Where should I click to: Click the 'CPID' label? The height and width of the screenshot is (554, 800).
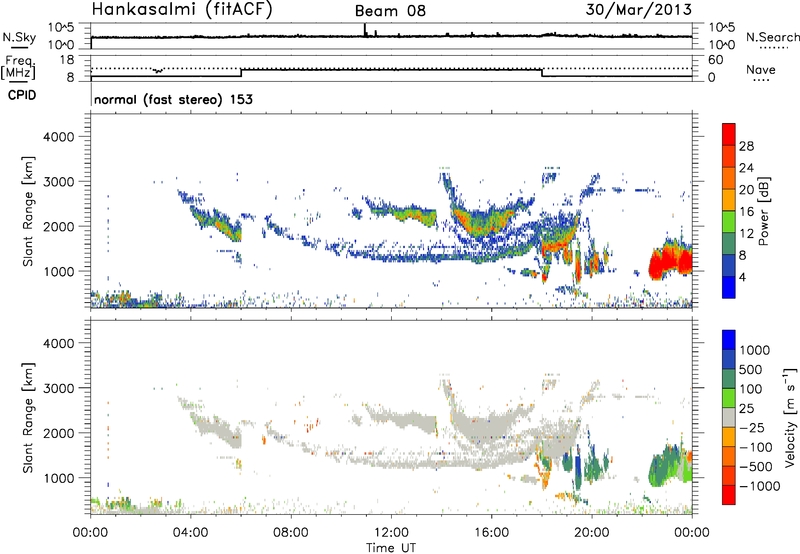click(22, 95)
